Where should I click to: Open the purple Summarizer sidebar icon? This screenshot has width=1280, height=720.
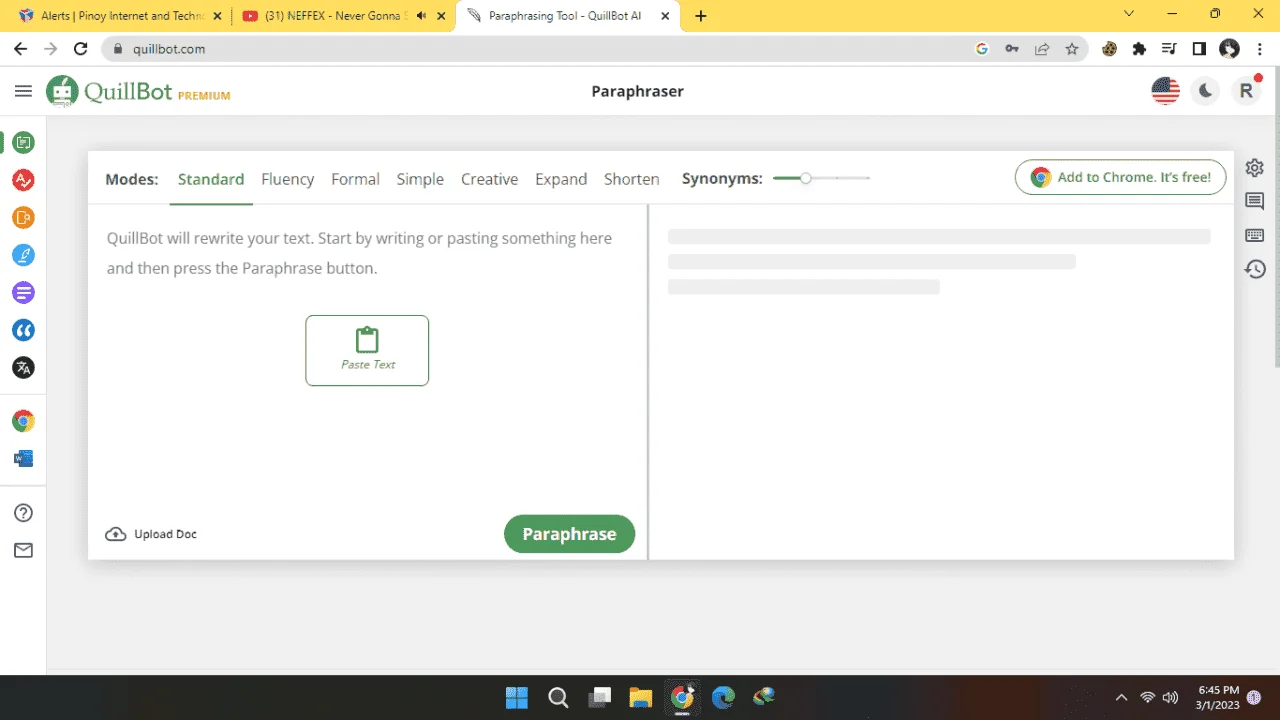click(24, 293)
